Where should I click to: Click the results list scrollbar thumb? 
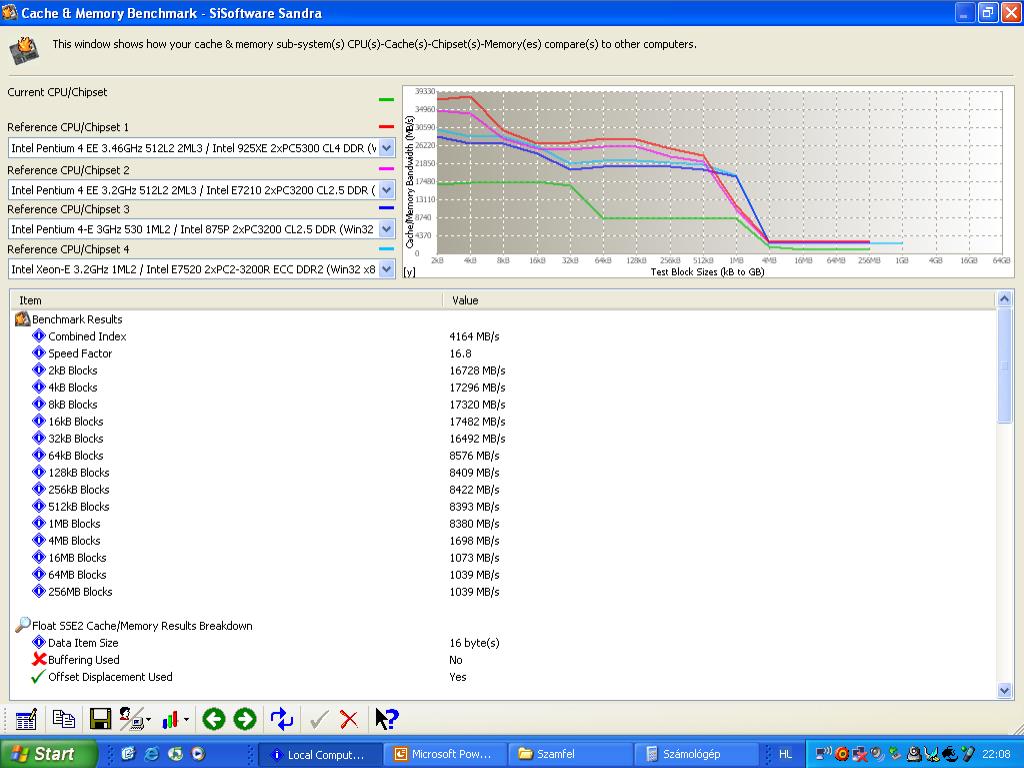[1005, 366]
